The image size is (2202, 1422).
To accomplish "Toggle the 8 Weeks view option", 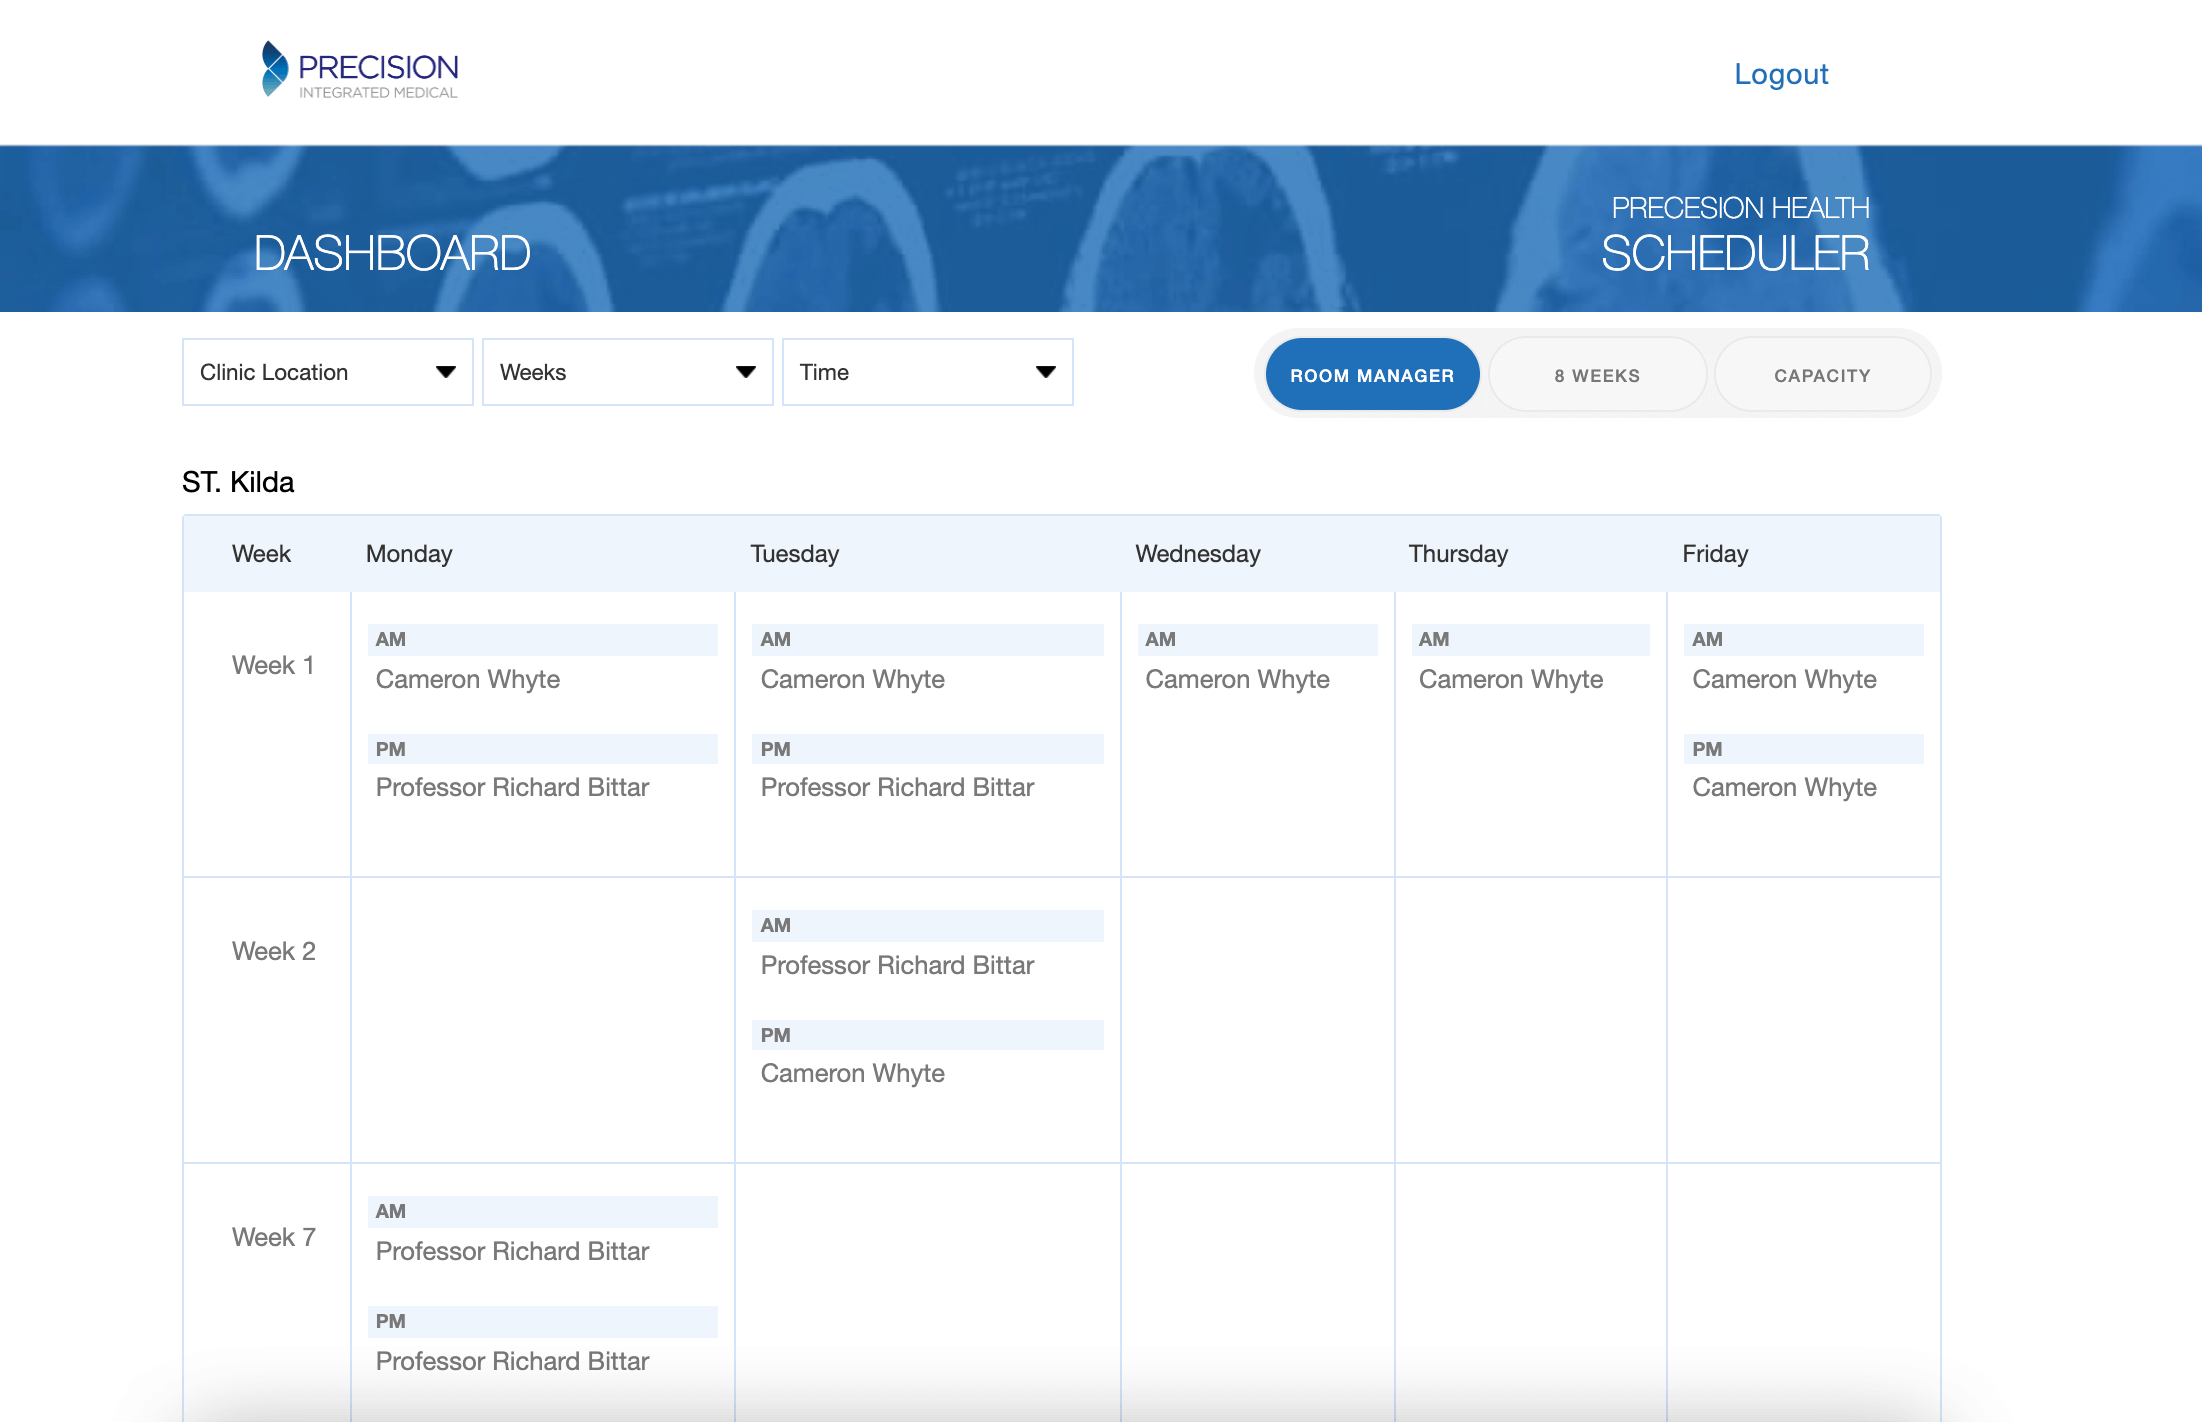I will coord(1595,372).
